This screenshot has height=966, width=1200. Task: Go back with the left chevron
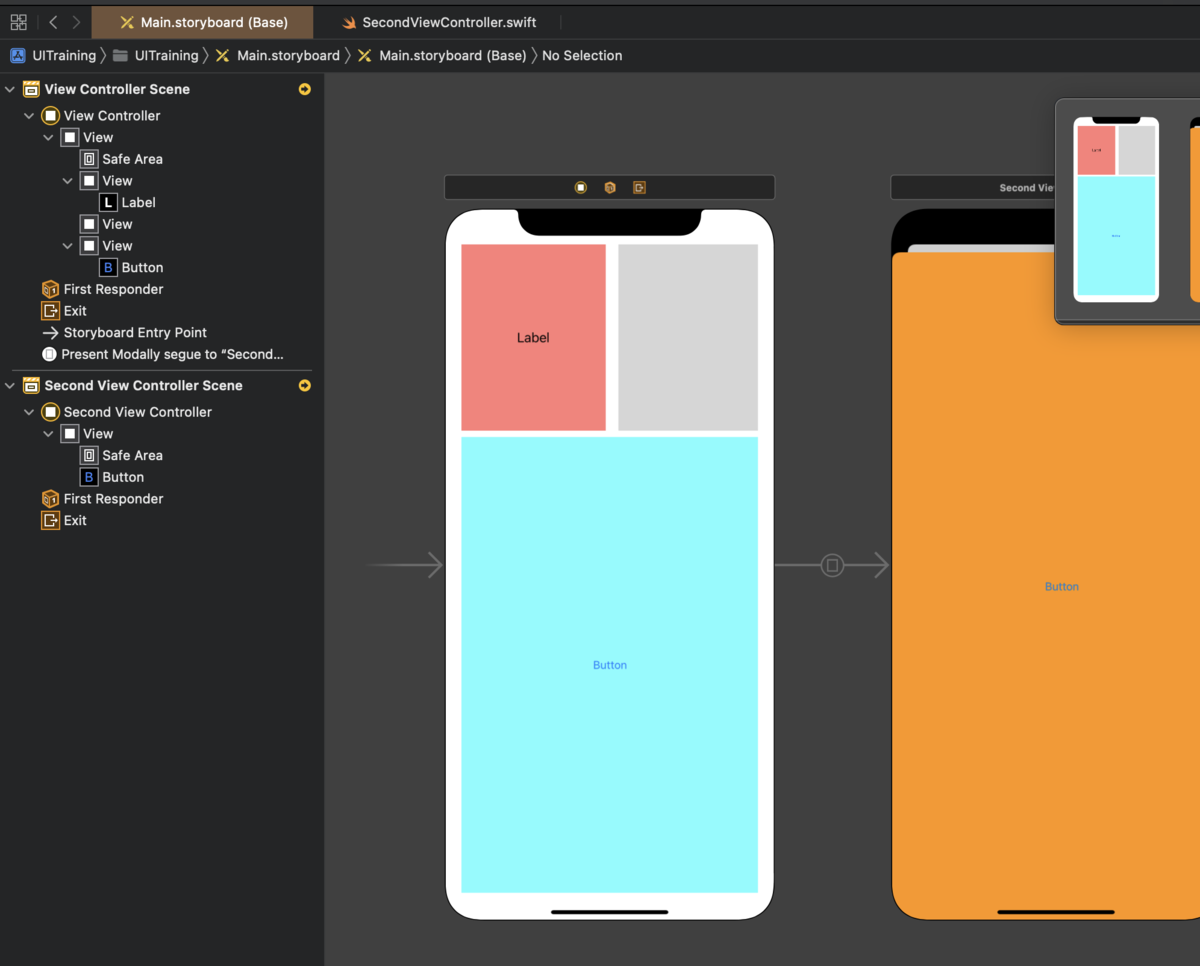click(53, 22)
